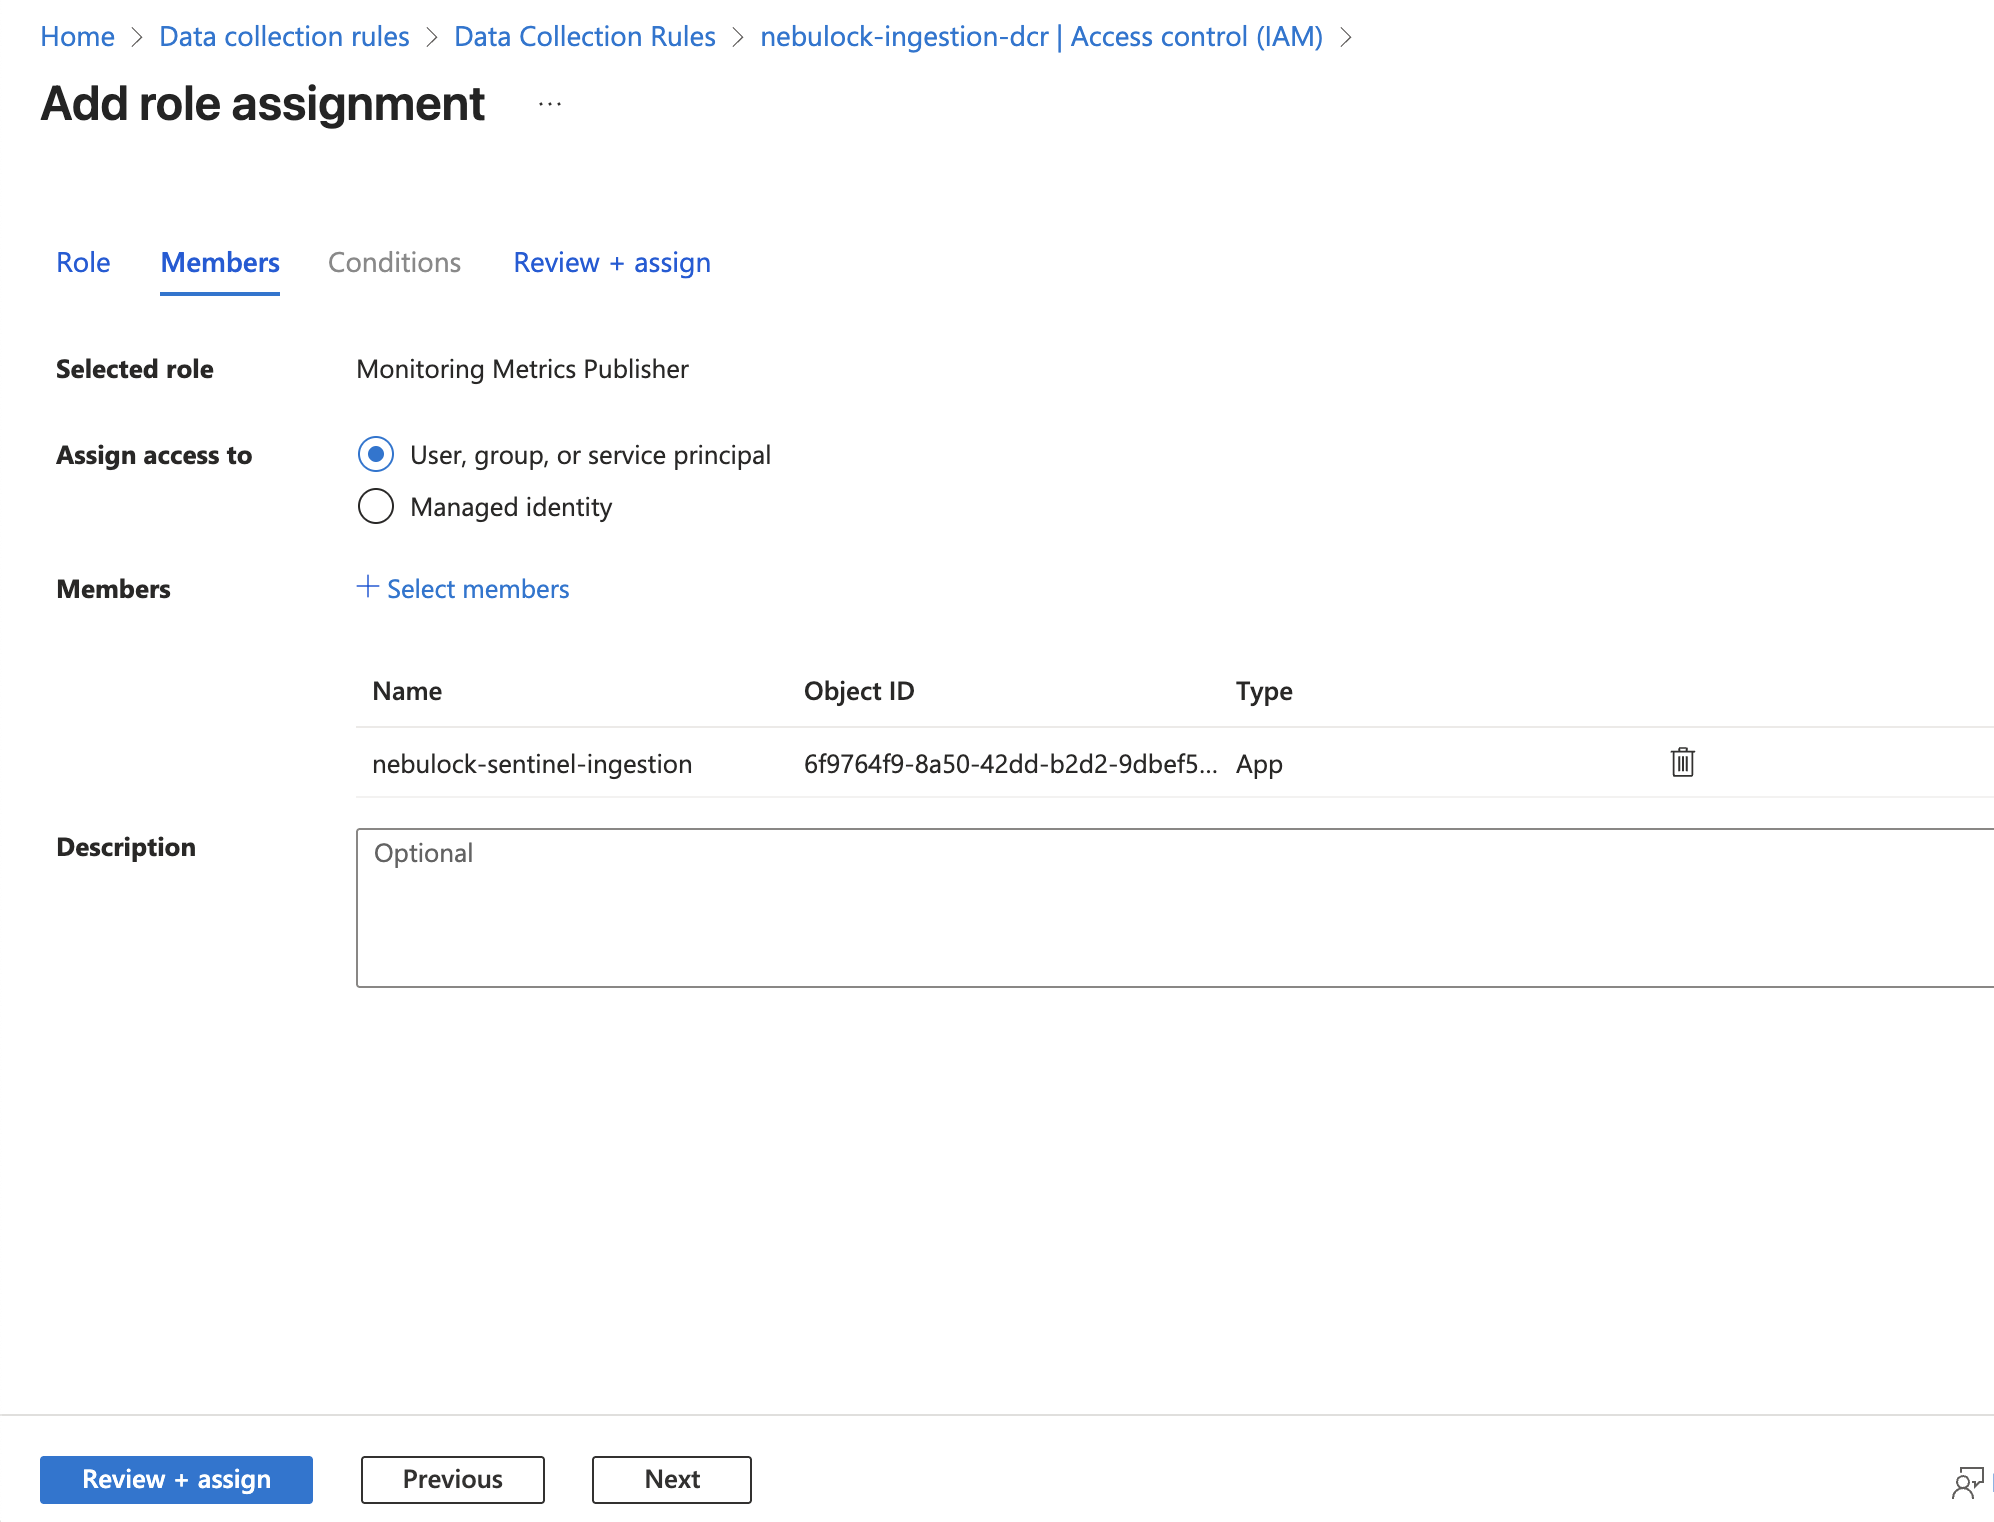
Task: Return to nebulock-ingestion-dcr Access control breadcrumb
Action: click(x=1041, y=37)
